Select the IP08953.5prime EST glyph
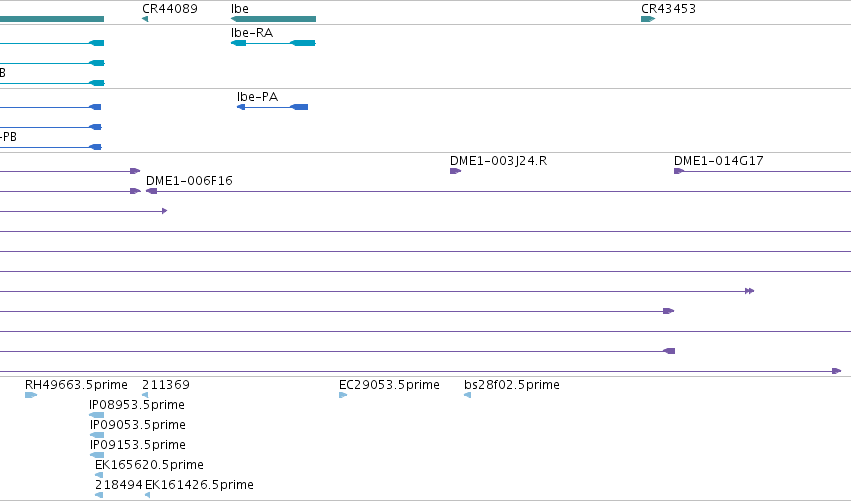 (96, 415)
